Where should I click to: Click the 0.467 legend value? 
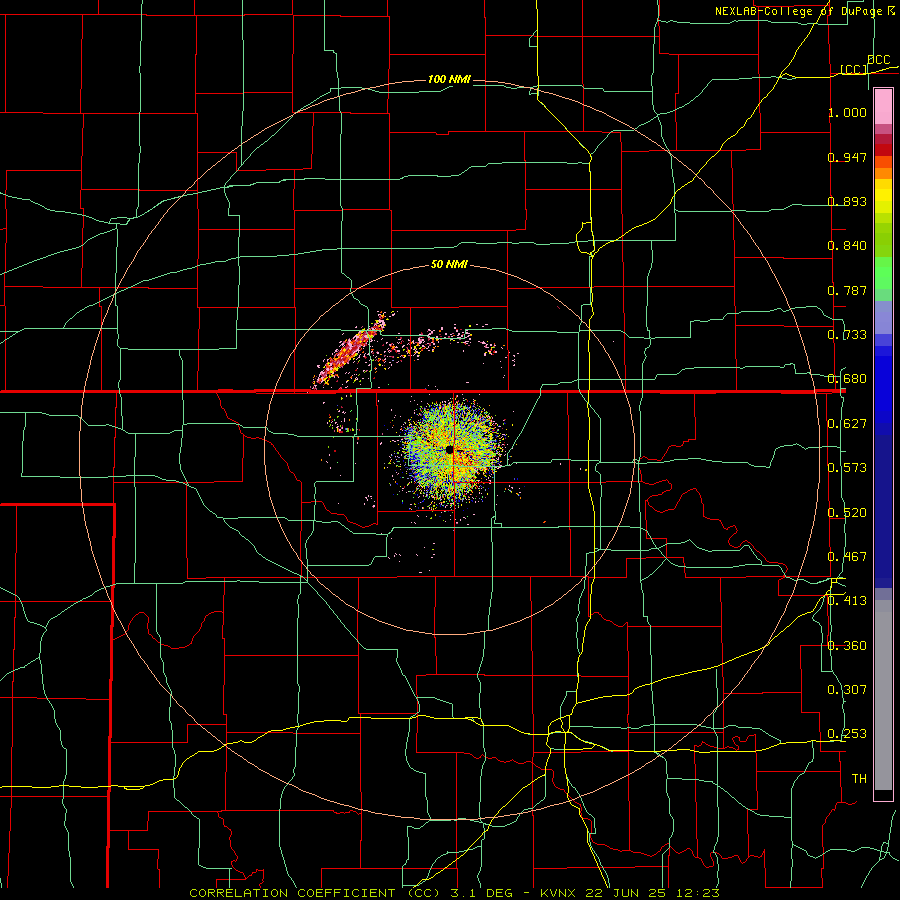847,557
